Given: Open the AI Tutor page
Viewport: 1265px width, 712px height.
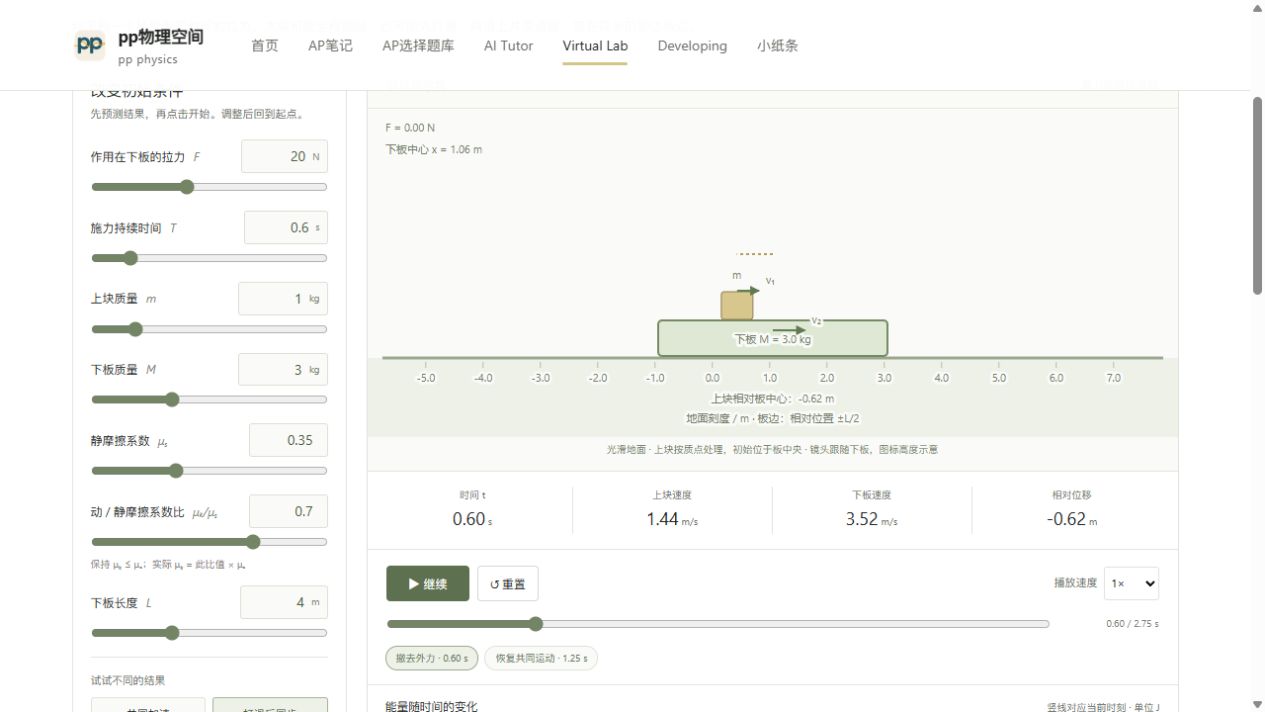Looking at the screenshot, I should click(508, 46).
